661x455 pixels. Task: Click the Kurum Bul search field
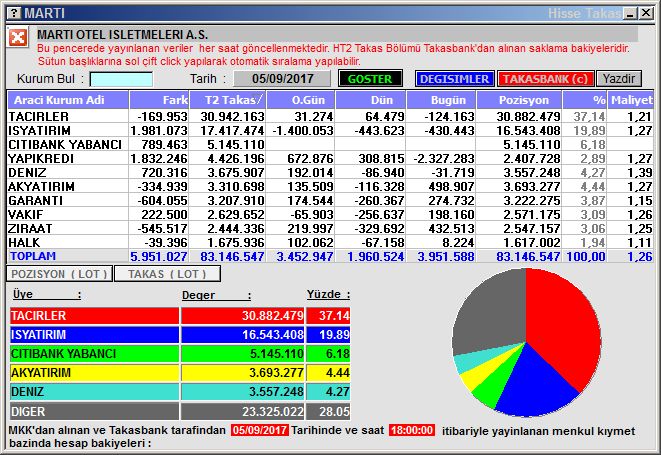(x=121, y=79)
